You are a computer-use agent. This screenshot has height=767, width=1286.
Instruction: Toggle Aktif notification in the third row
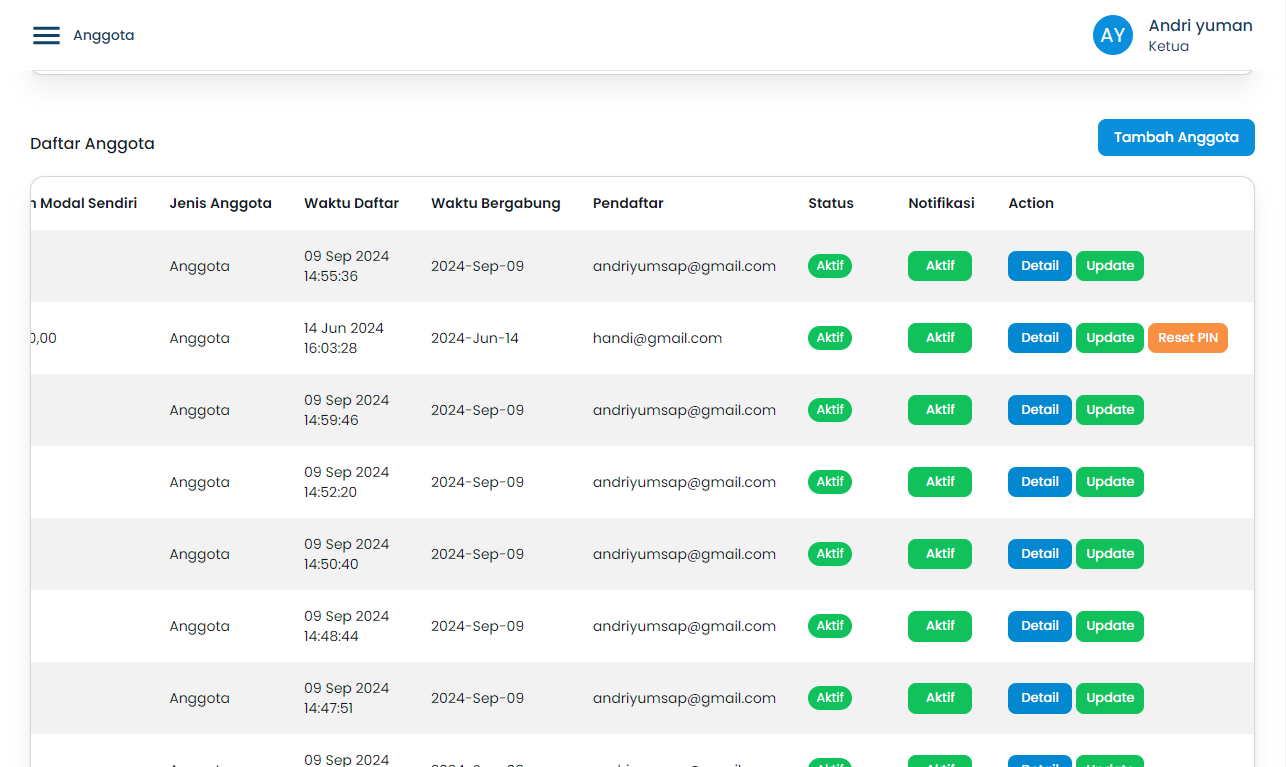pyautogui.click(x=939, y=410)
